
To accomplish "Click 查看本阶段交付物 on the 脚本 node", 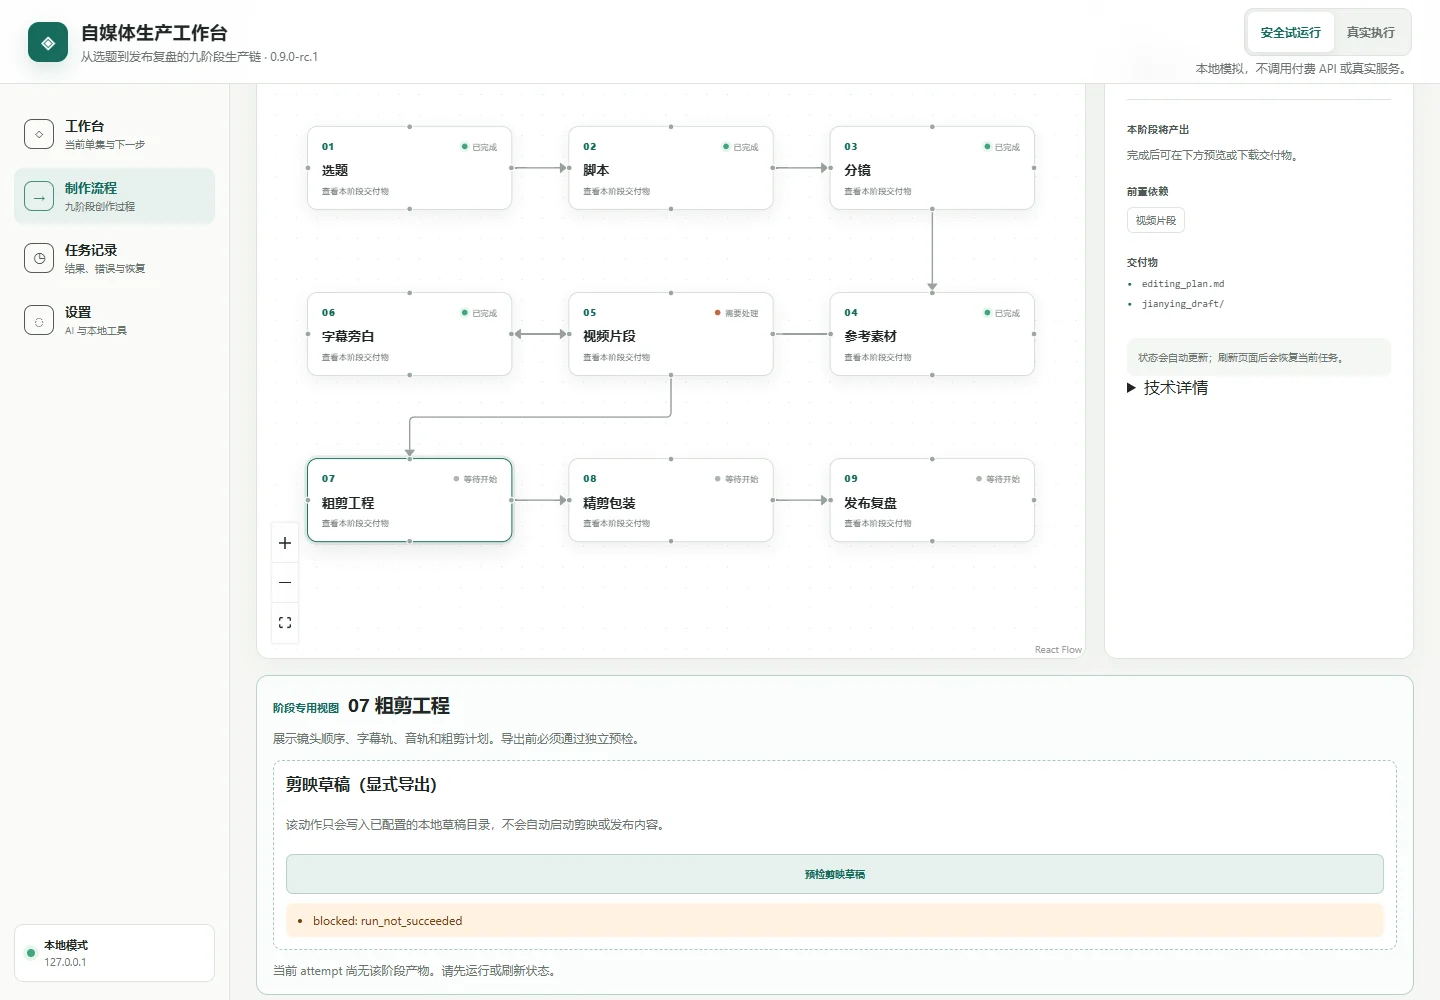I will coord(617,191).
